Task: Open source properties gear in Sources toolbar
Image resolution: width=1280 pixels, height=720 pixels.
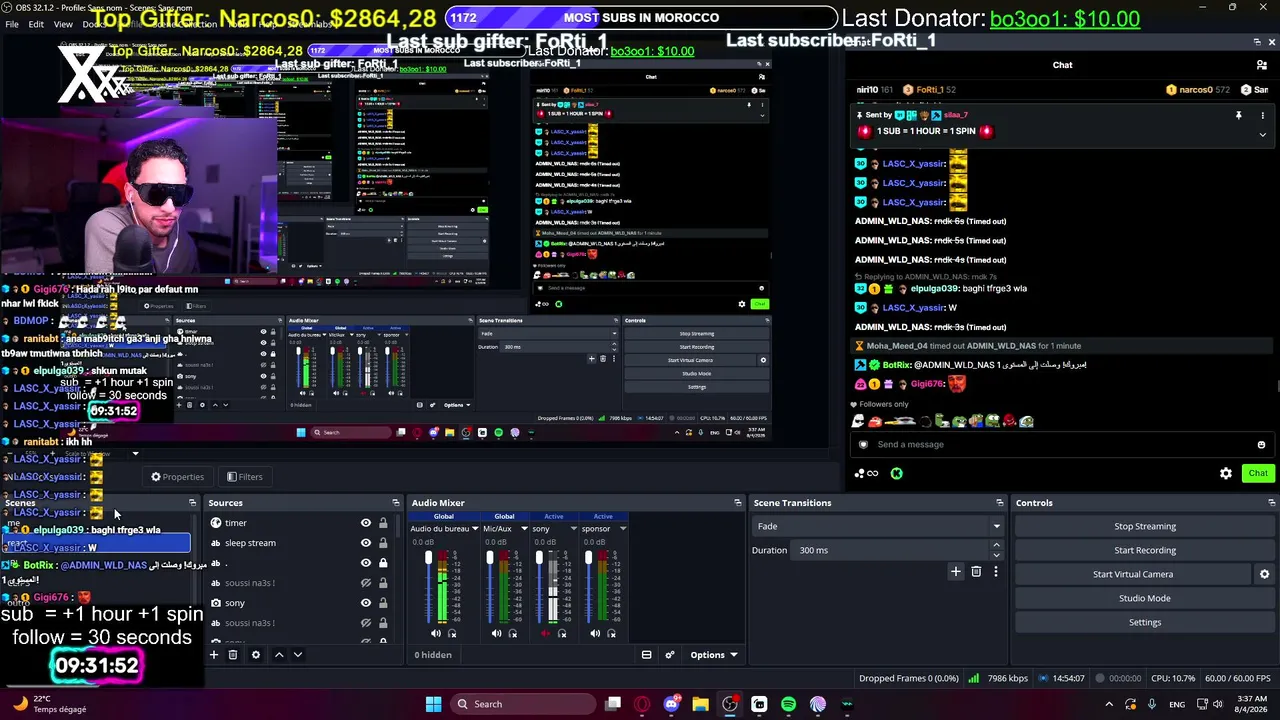Action: [256, 655]
